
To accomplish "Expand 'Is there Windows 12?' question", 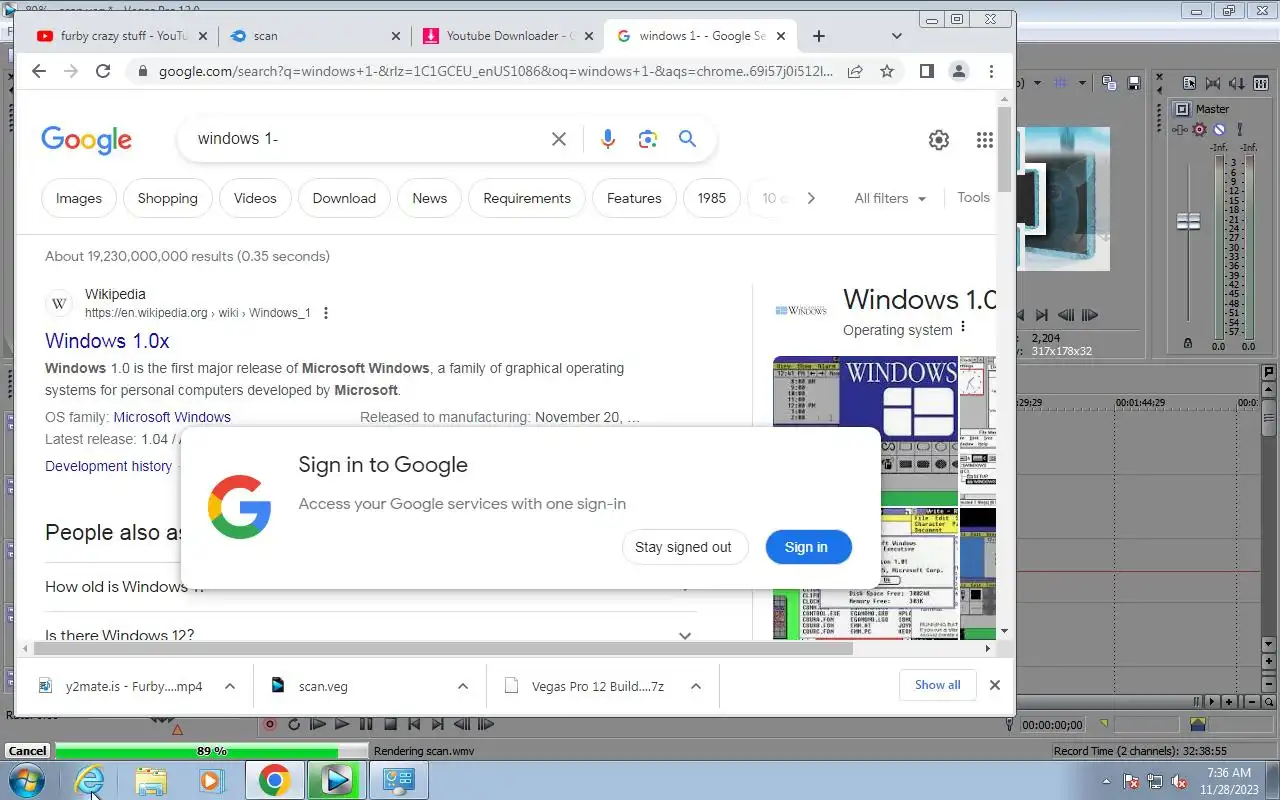I will pyautogui.click(x=685, y=635).
